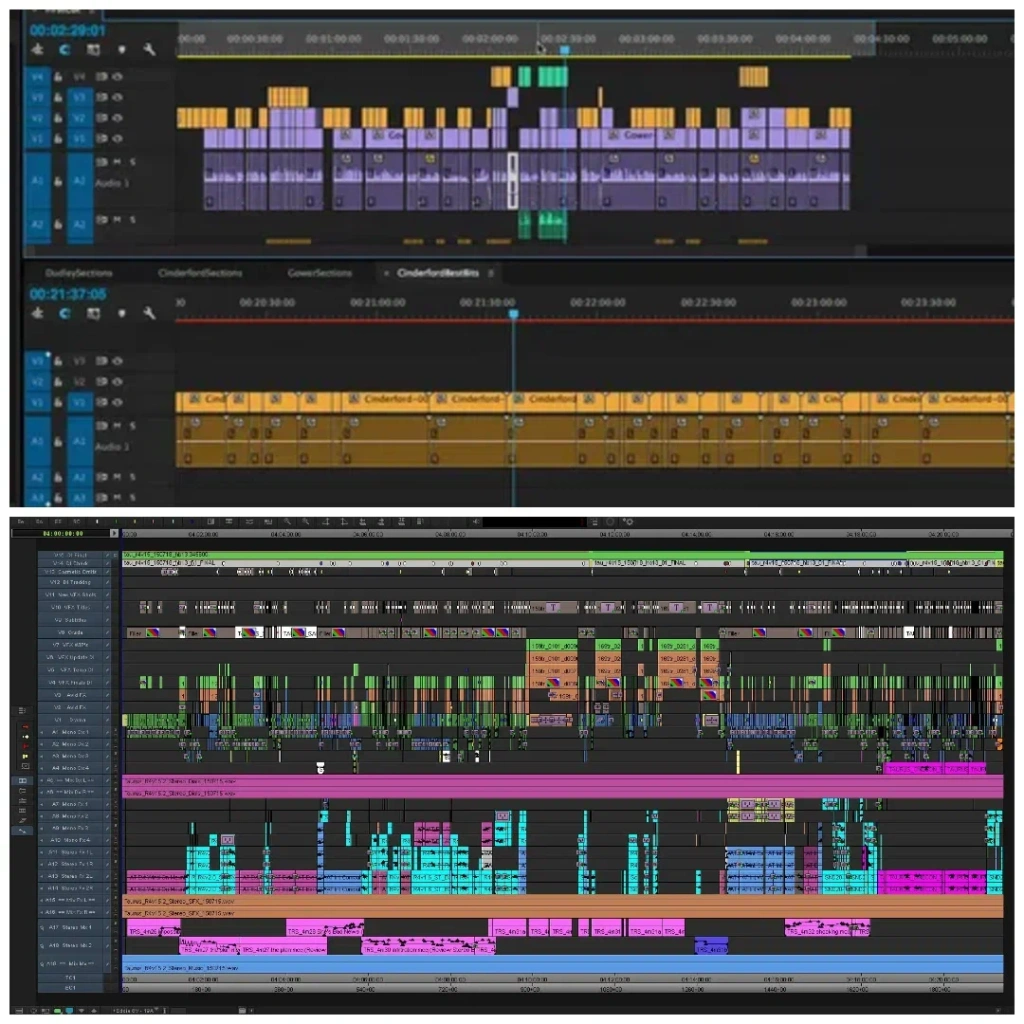Viewport: 1024px width, 1024px height.
Task: Click the add marker icon in top timeline
Action: (x=122, y=48)
